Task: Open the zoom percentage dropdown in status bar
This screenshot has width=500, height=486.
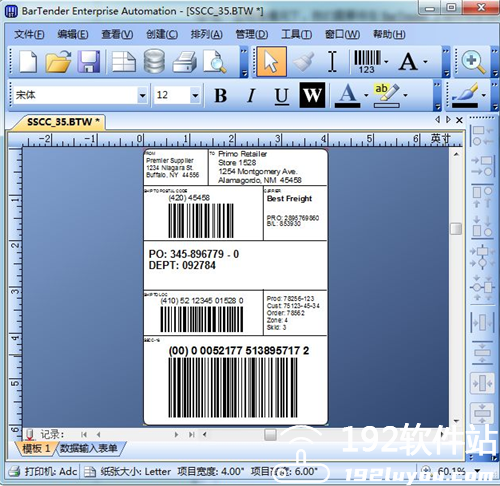Action: pyautogui.click(x=477, y=471)
